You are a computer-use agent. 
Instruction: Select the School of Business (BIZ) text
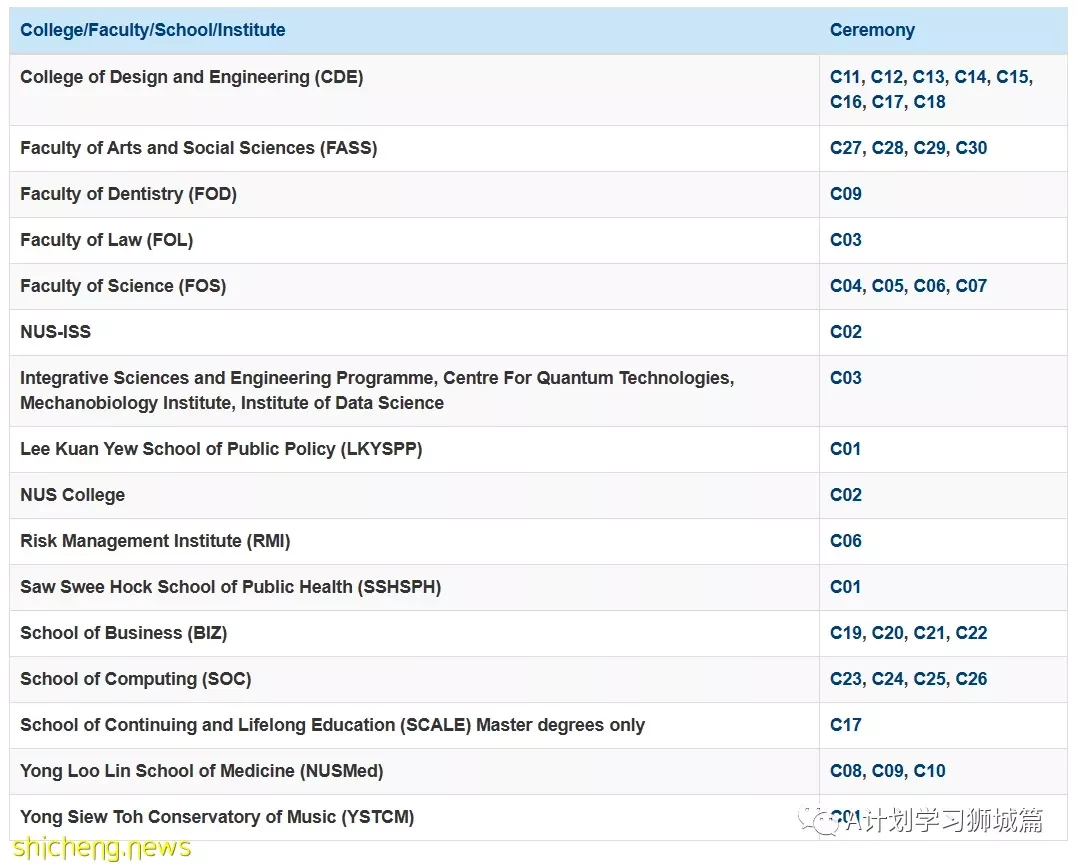point(124,633)
